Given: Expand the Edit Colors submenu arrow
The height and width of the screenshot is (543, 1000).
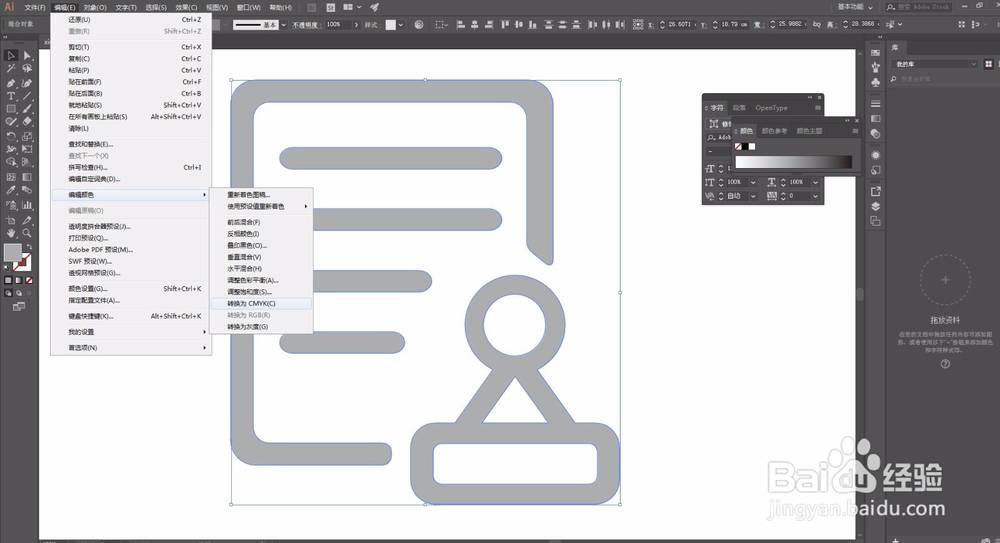Looking at the screenshot, I should 205,195.
